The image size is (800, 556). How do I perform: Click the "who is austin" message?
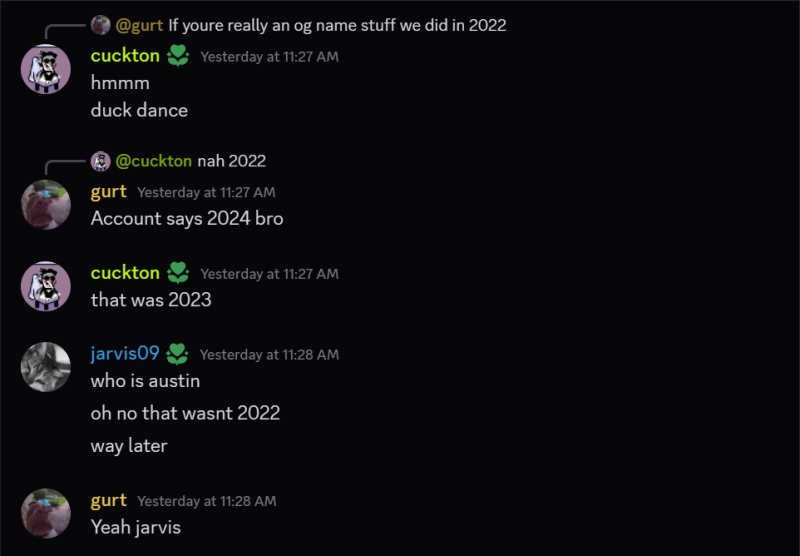point(145,381)
